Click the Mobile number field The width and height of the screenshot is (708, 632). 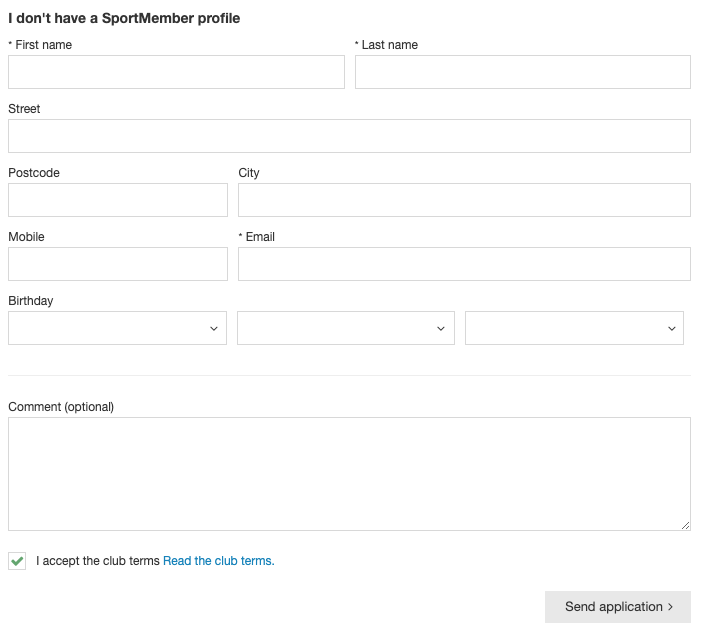[x=118, y=264]
